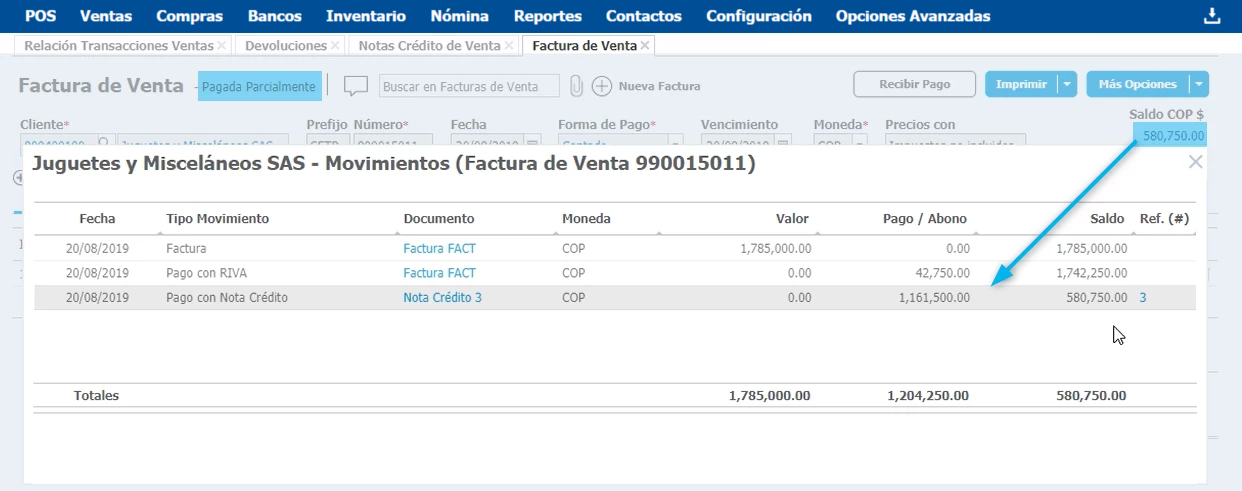Click the download icon in top bar

1213,16
